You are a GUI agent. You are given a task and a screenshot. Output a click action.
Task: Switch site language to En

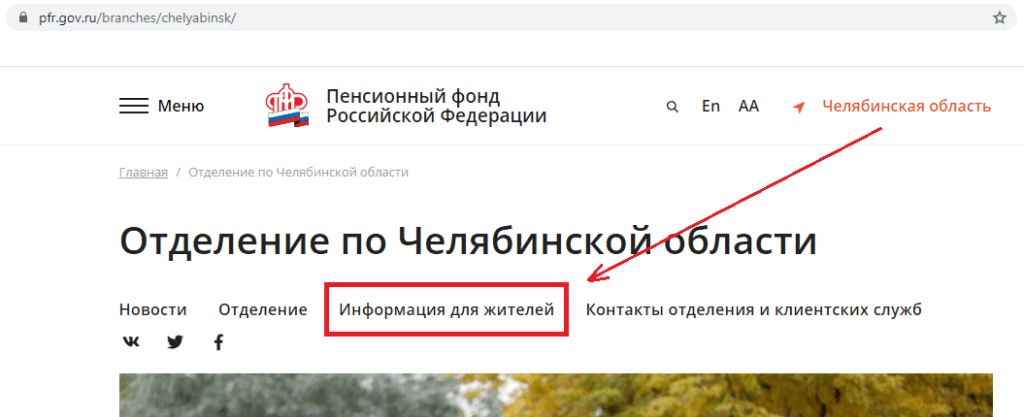[x=711, y=106]
